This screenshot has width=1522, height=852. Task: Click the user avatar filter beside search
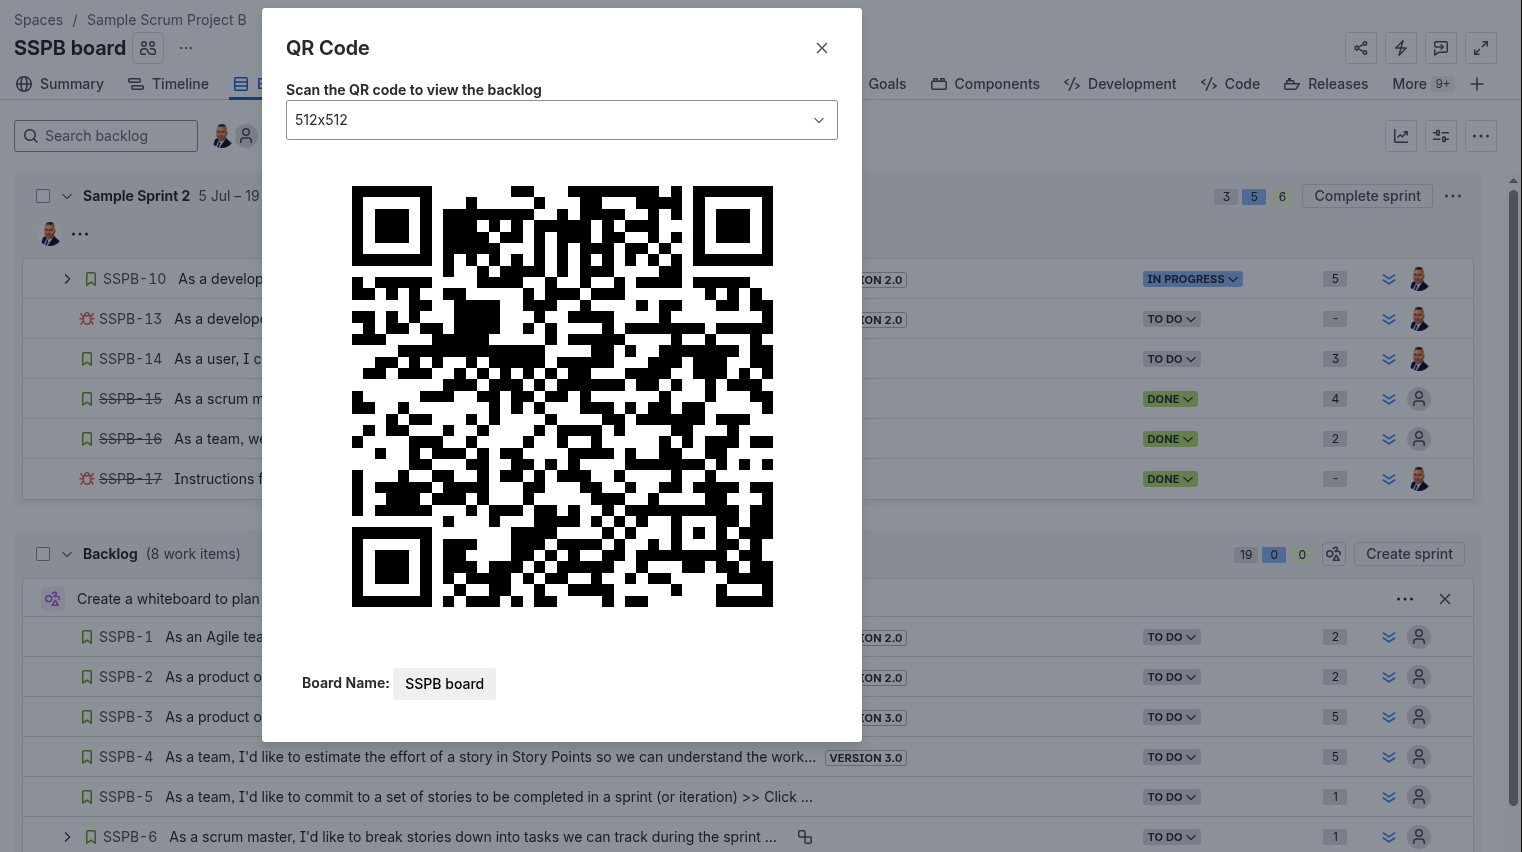pos(222,136)
